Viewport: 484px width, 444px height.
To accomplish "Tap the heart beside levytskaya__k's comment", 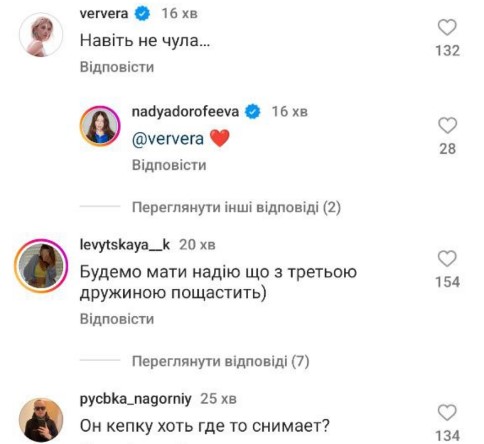I will pos(447,259).
